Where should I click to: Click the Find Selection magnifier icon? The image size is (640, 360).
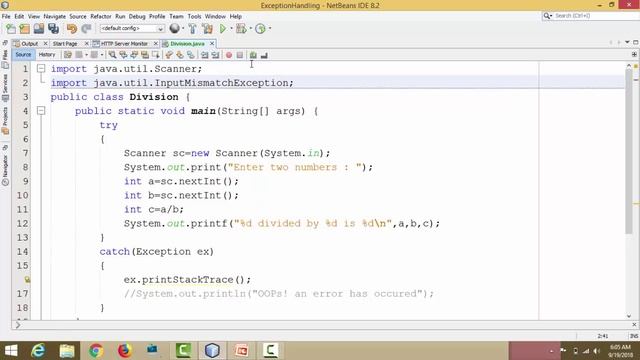[112, 55]
